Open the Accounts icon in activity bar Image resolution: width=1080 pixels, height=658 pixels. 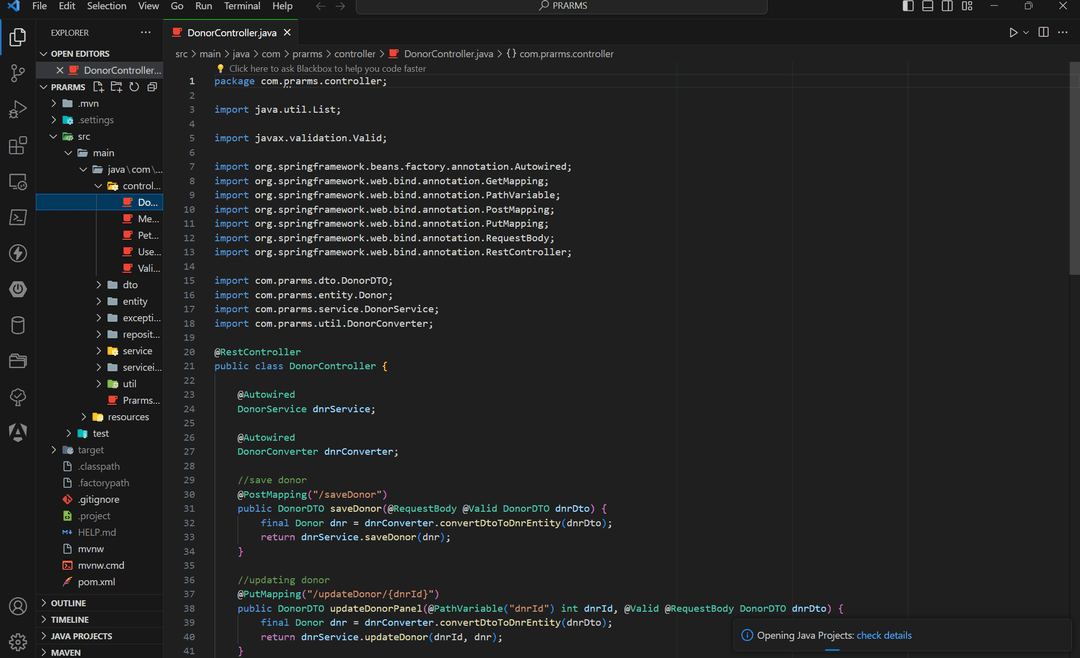point(17,606)
